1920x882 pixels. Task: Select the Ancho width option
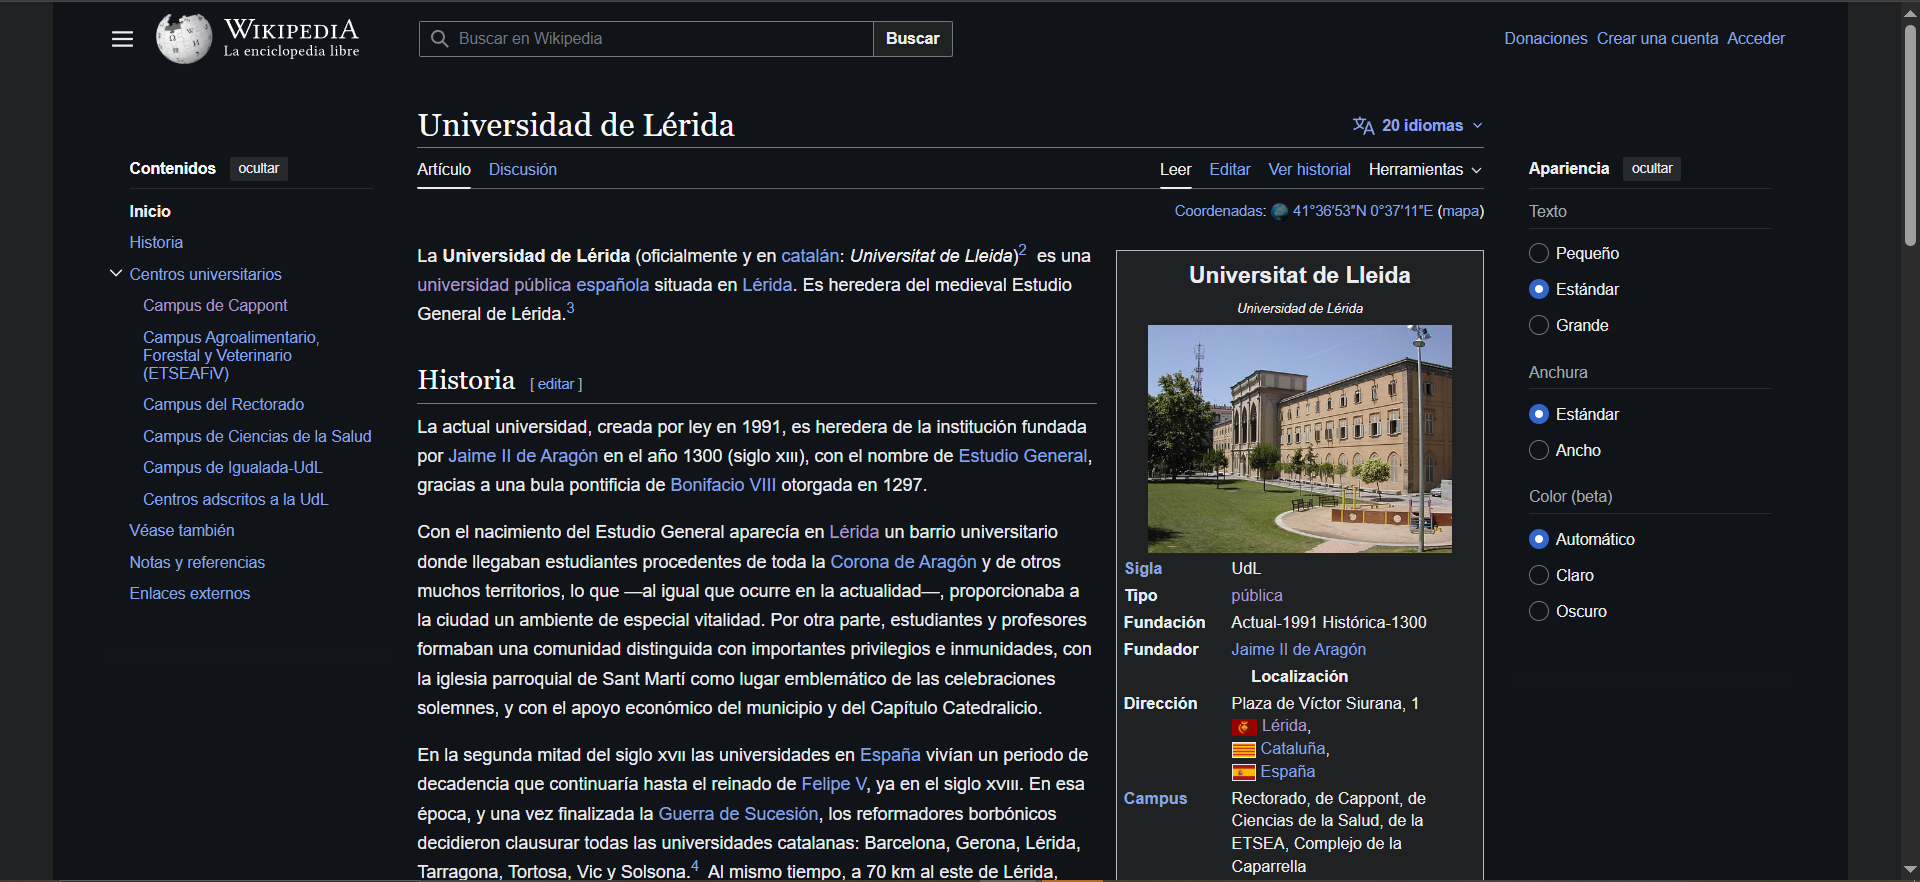click(1539, 450)
